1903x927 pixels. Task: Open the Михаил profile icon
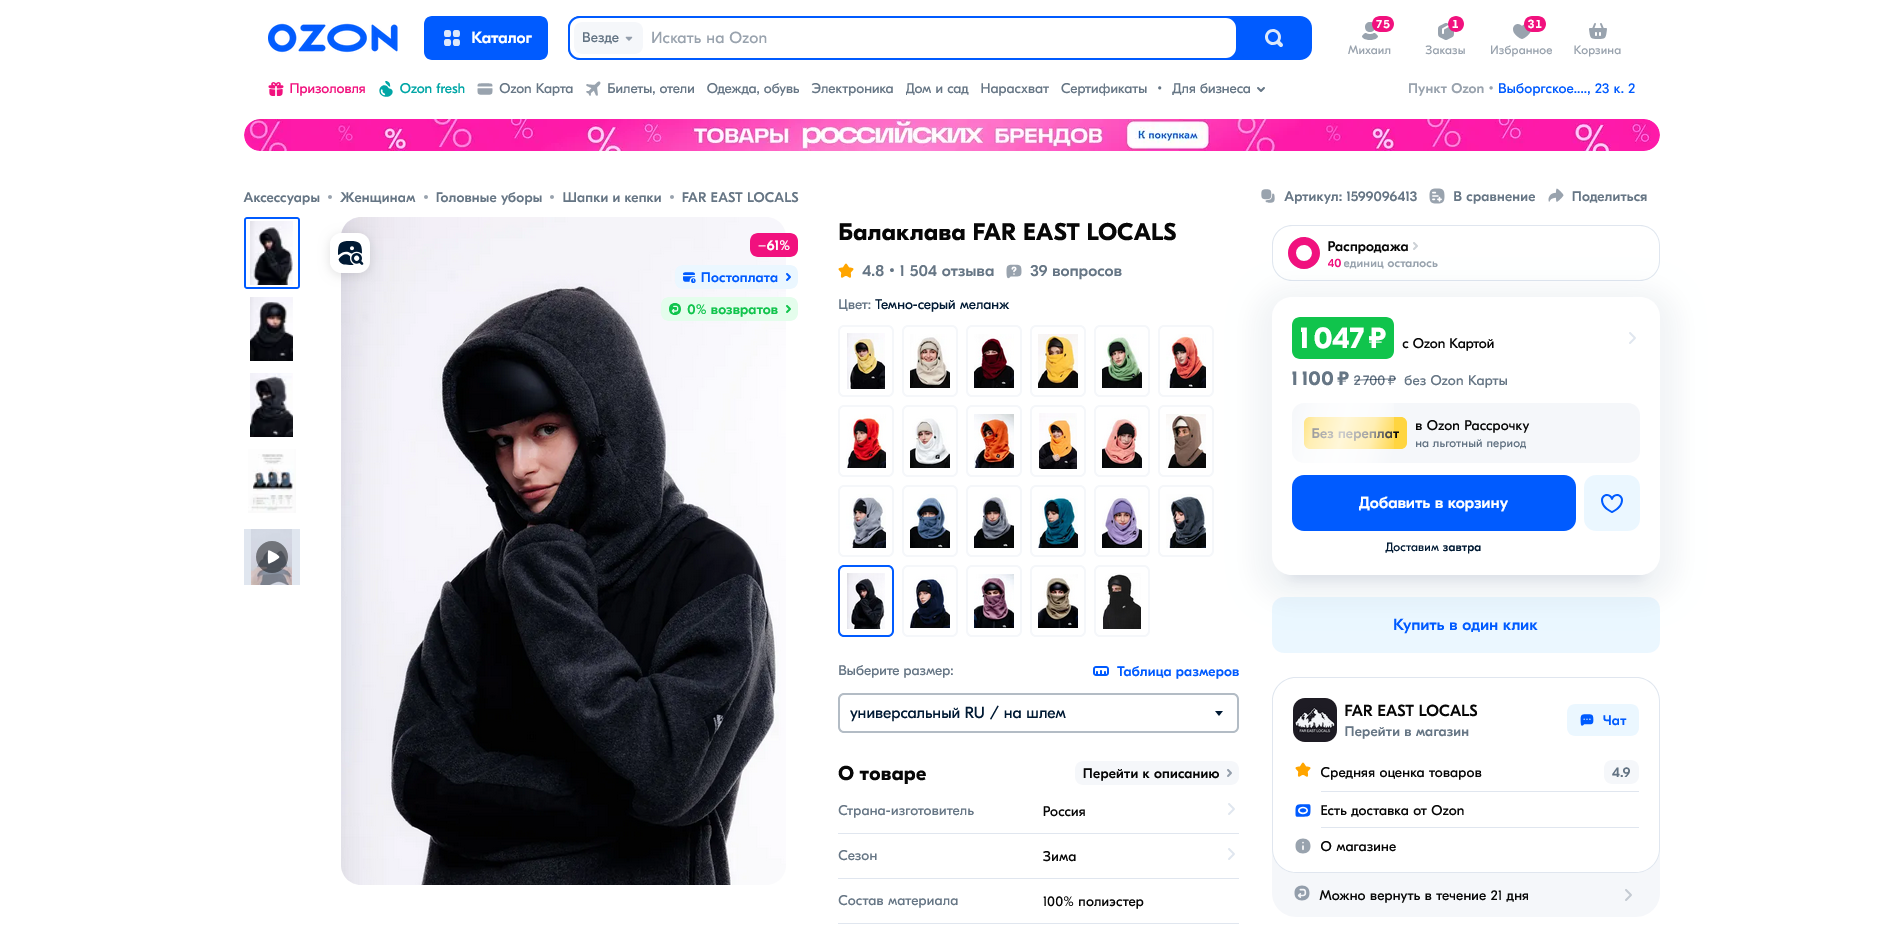click(x=1369, y=38)
